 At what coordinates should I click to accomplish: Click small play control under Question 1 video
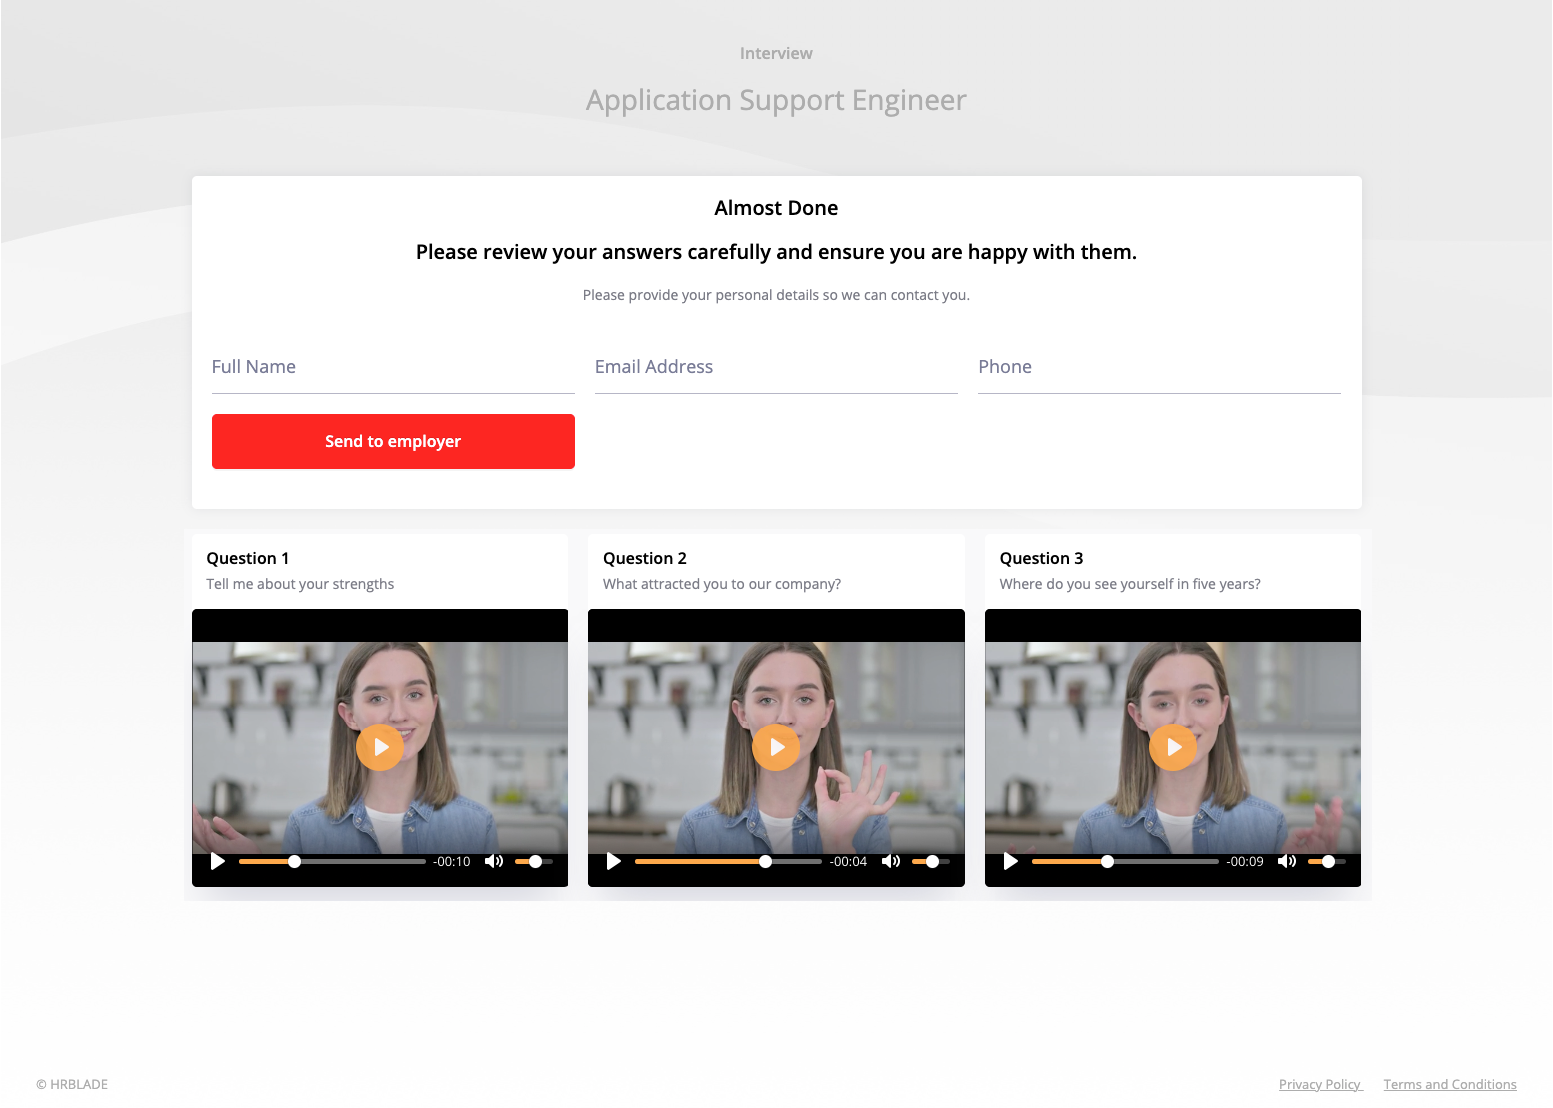point(218,862)
